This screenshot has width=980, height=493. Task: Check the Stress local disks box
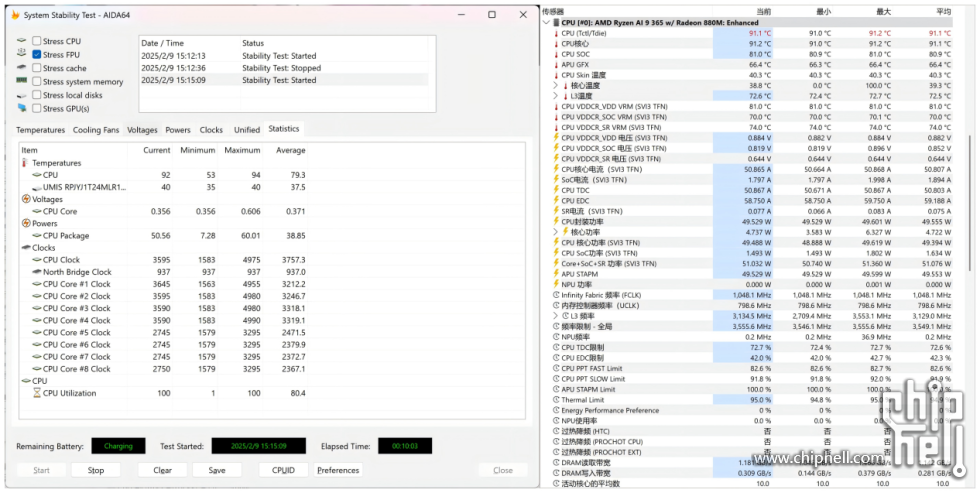click(37, 95)
